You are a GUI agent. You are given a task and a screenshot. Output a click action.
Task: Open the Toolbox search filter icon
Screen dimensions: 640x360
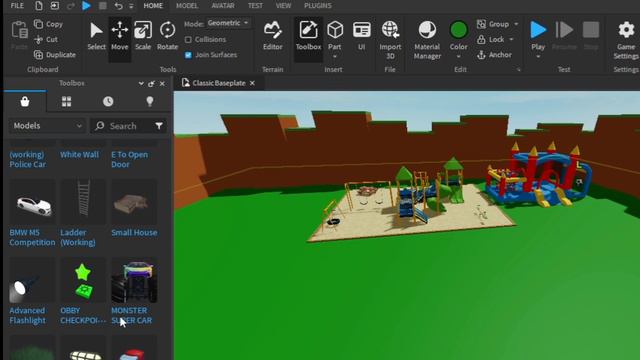pyautogui.click(x=159, y=126)
